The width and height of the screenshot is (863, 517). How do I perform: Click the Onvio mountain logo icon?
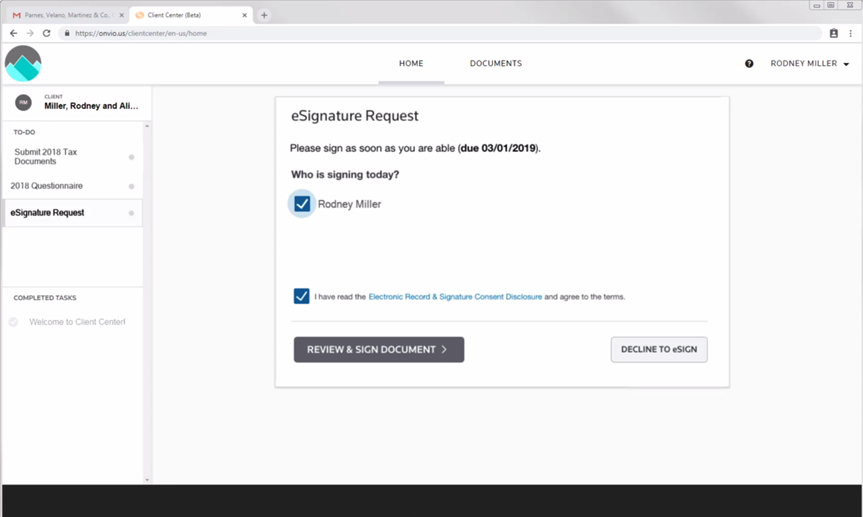point(23,64)
